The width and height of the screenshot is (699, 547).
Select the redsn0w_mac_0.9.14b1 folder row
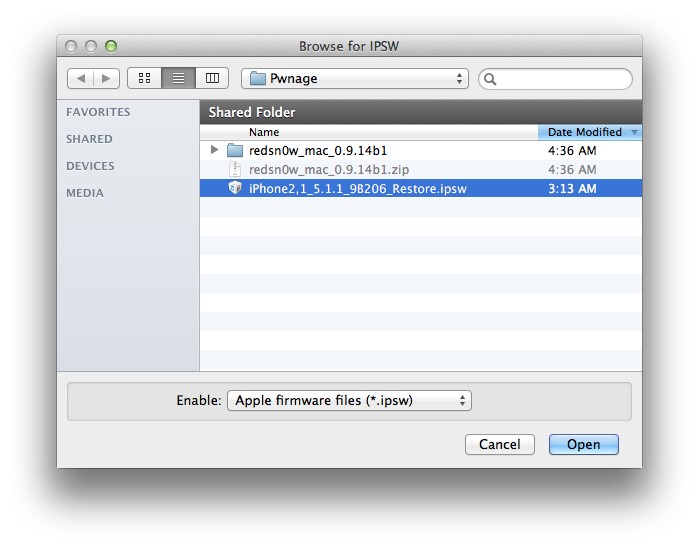point(421,151)
